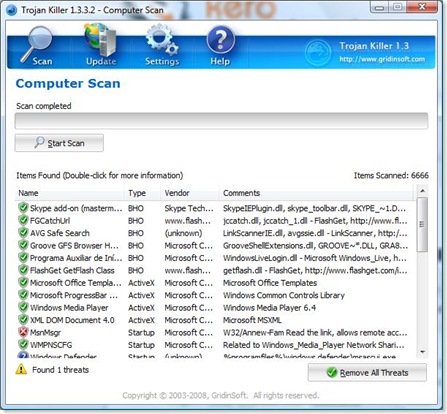Click Remove All Threats button
Screen dimensions: 447x414
click(x=367, y=372)
